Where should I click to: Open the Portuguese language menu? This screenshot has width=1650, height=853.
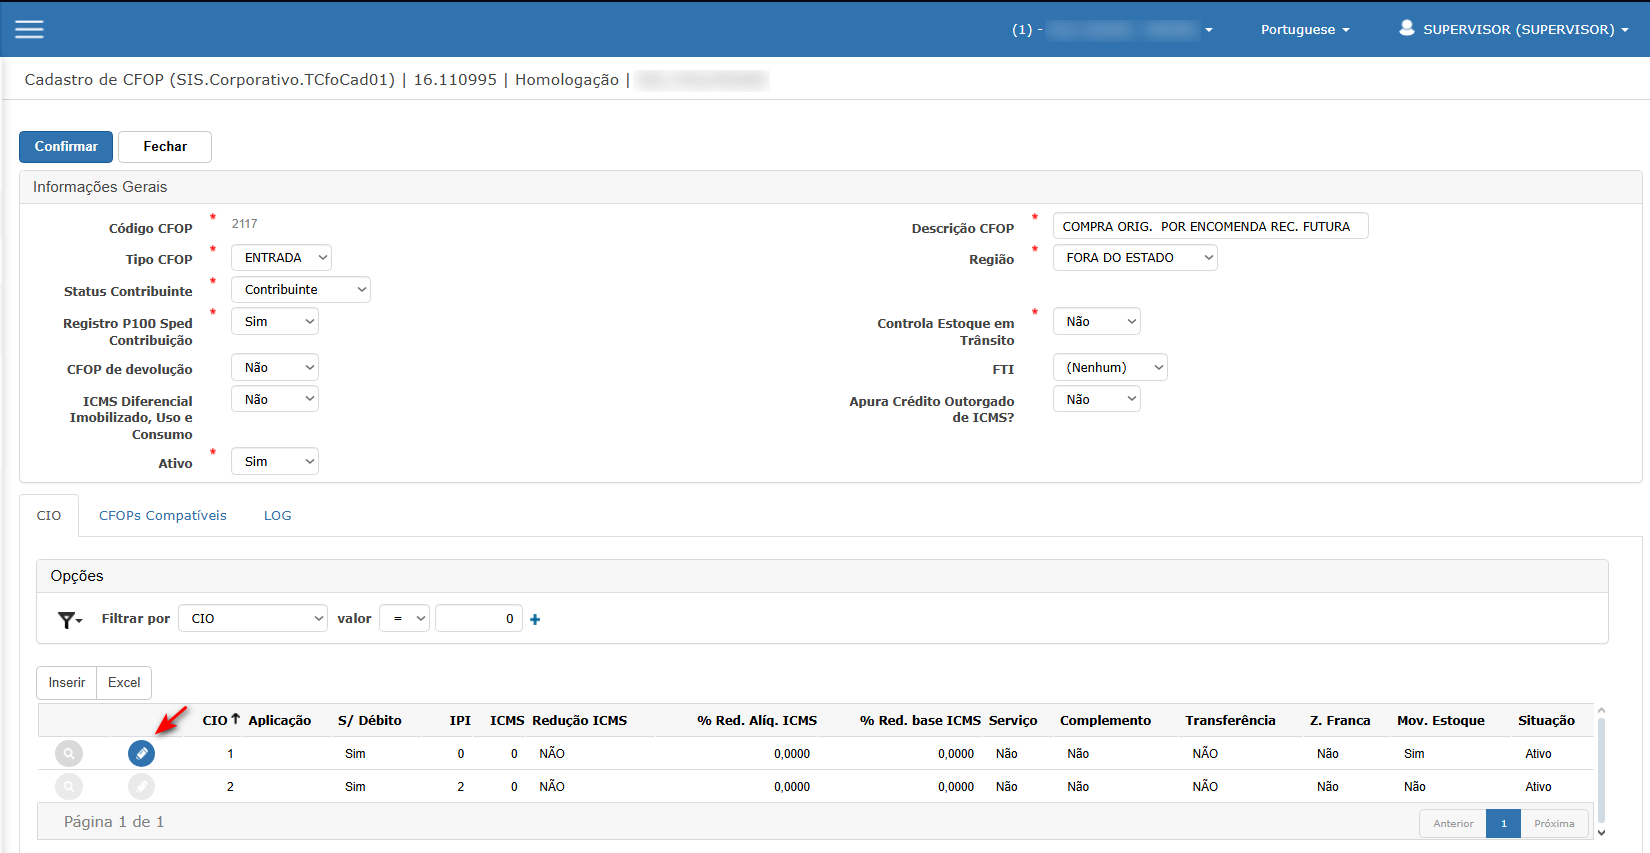[x=1305, y=29]
